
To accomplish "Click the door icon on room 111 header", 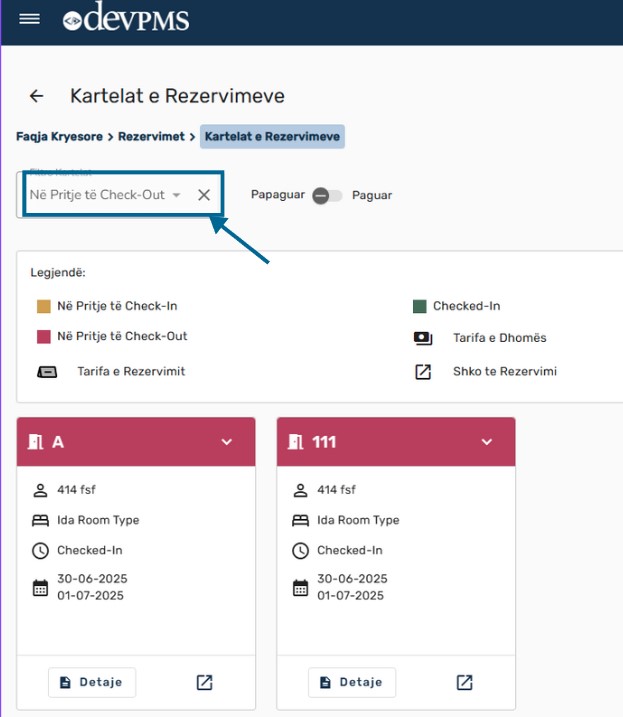I will (297, 442).
